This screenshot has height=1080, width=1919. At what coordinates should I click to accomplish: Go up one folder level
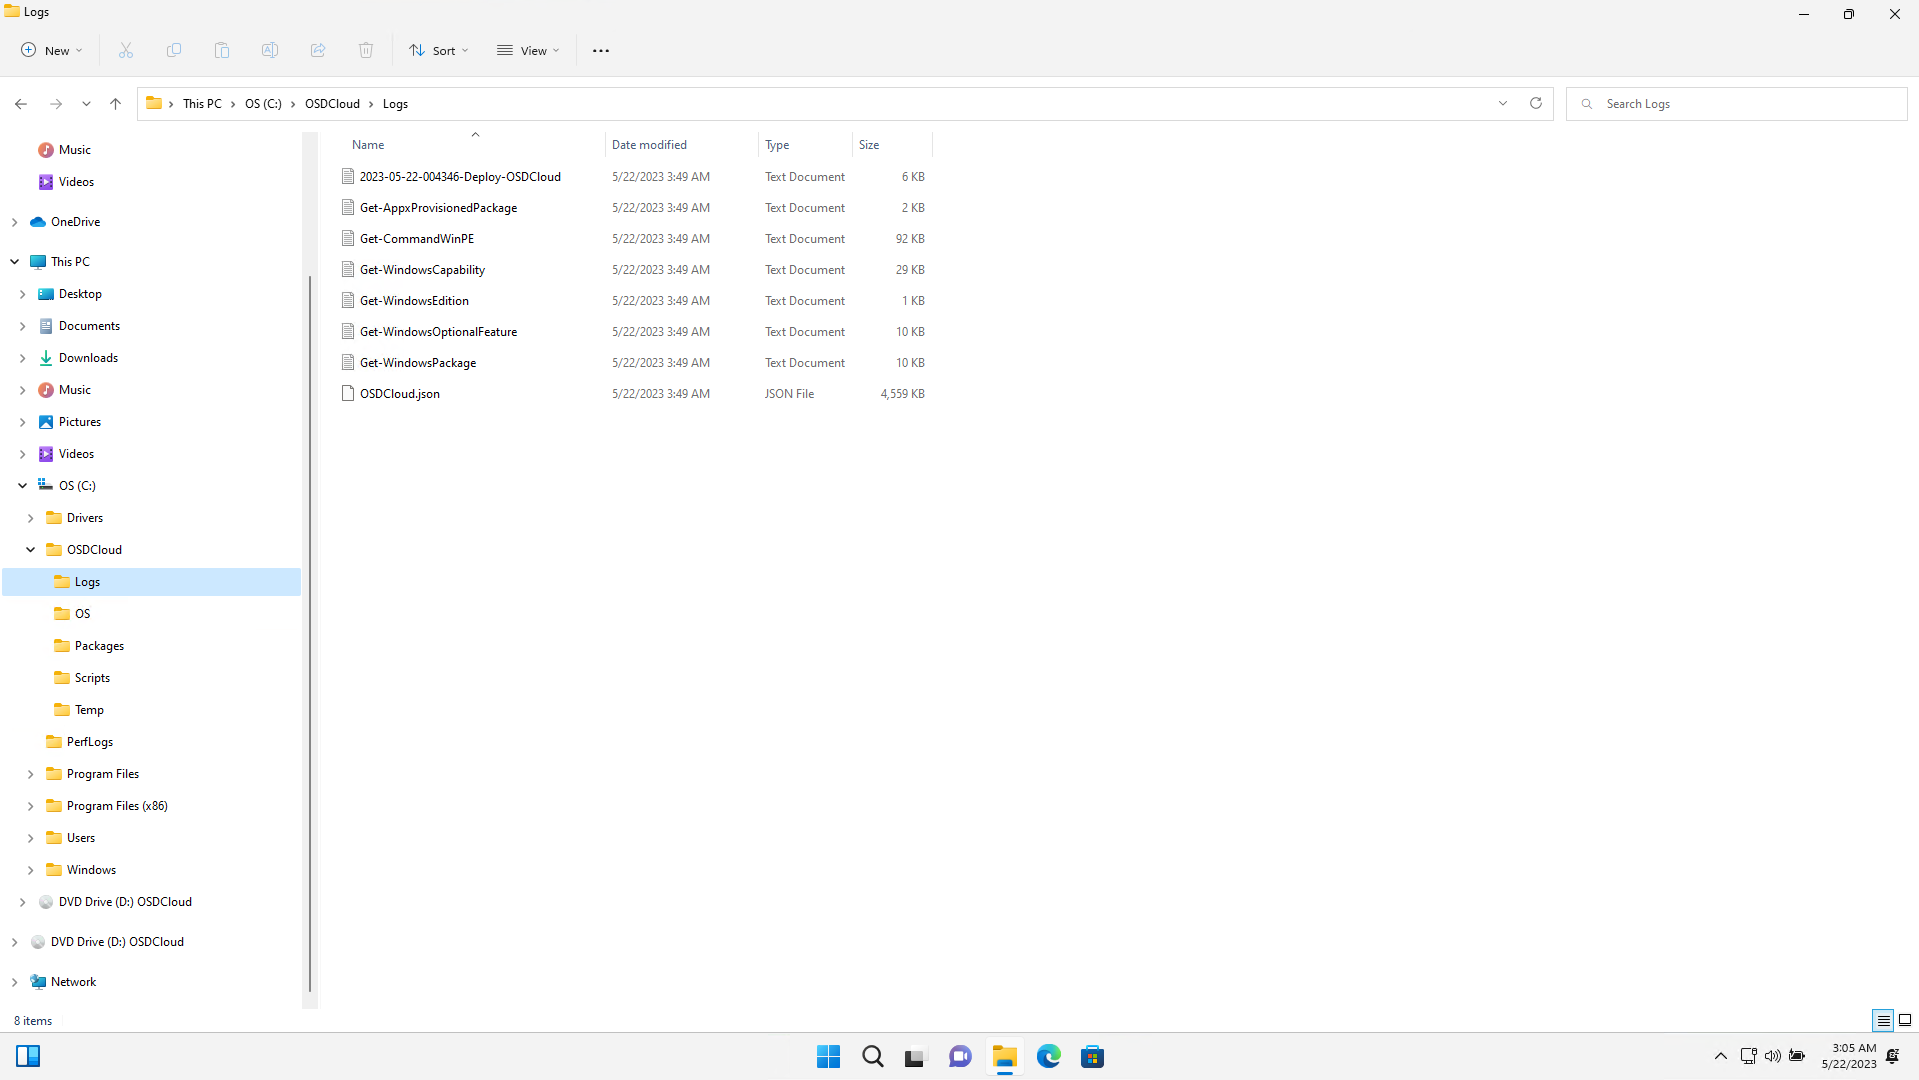coord(116,103)
